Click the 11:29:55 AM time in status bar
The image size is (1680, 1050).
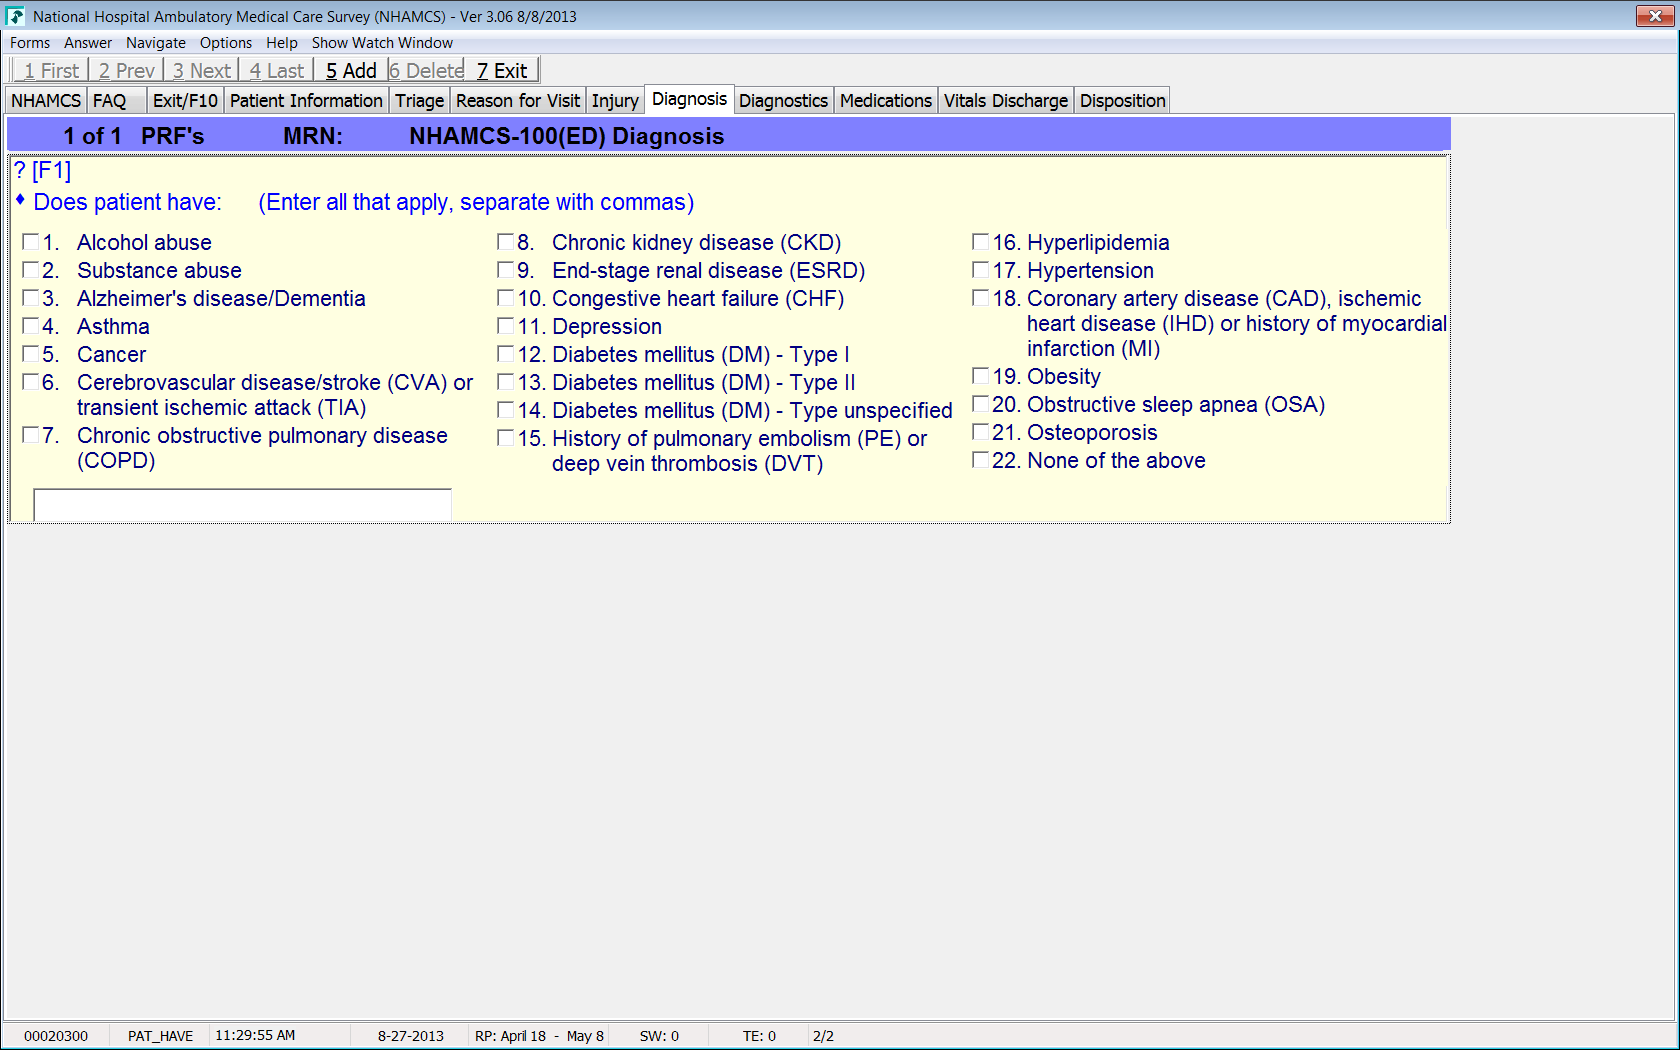point(255,1036)
